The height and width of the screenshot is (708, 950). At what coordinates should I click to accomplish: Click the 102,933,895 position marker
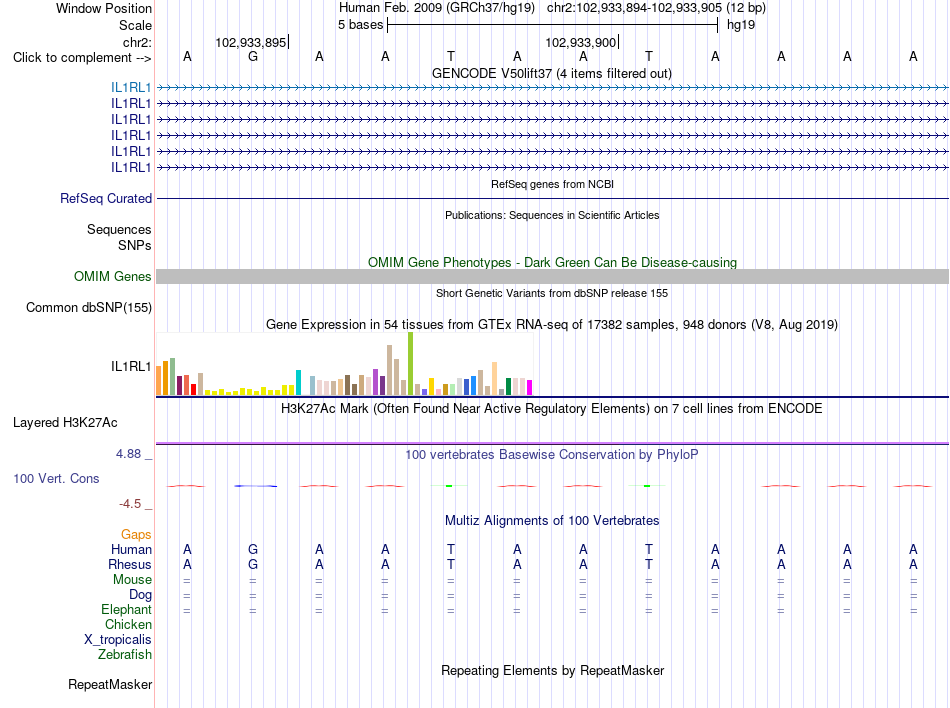(x=251, y=42)
